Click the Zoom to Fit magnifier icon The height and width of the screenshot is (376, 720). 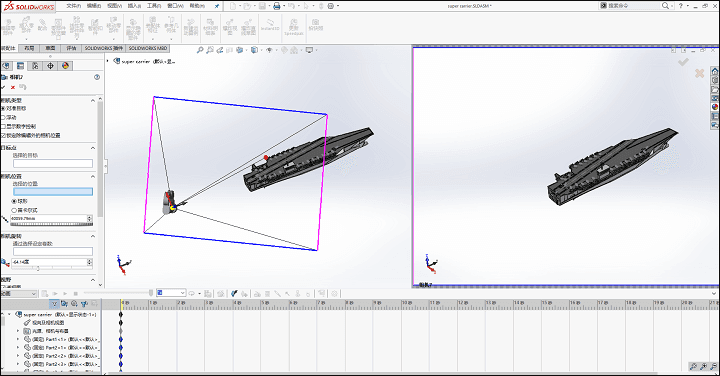tap(200, 50)
